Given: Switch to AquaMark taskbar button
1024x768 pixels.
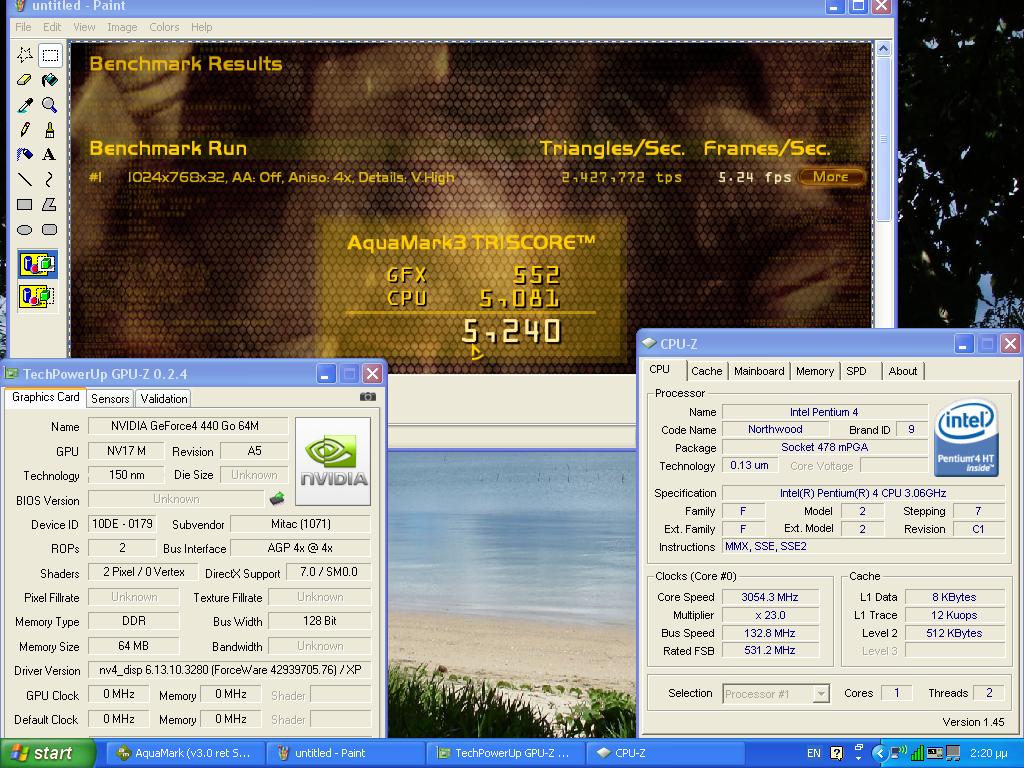Looking at the screenshot, I should tap(184, 753).
